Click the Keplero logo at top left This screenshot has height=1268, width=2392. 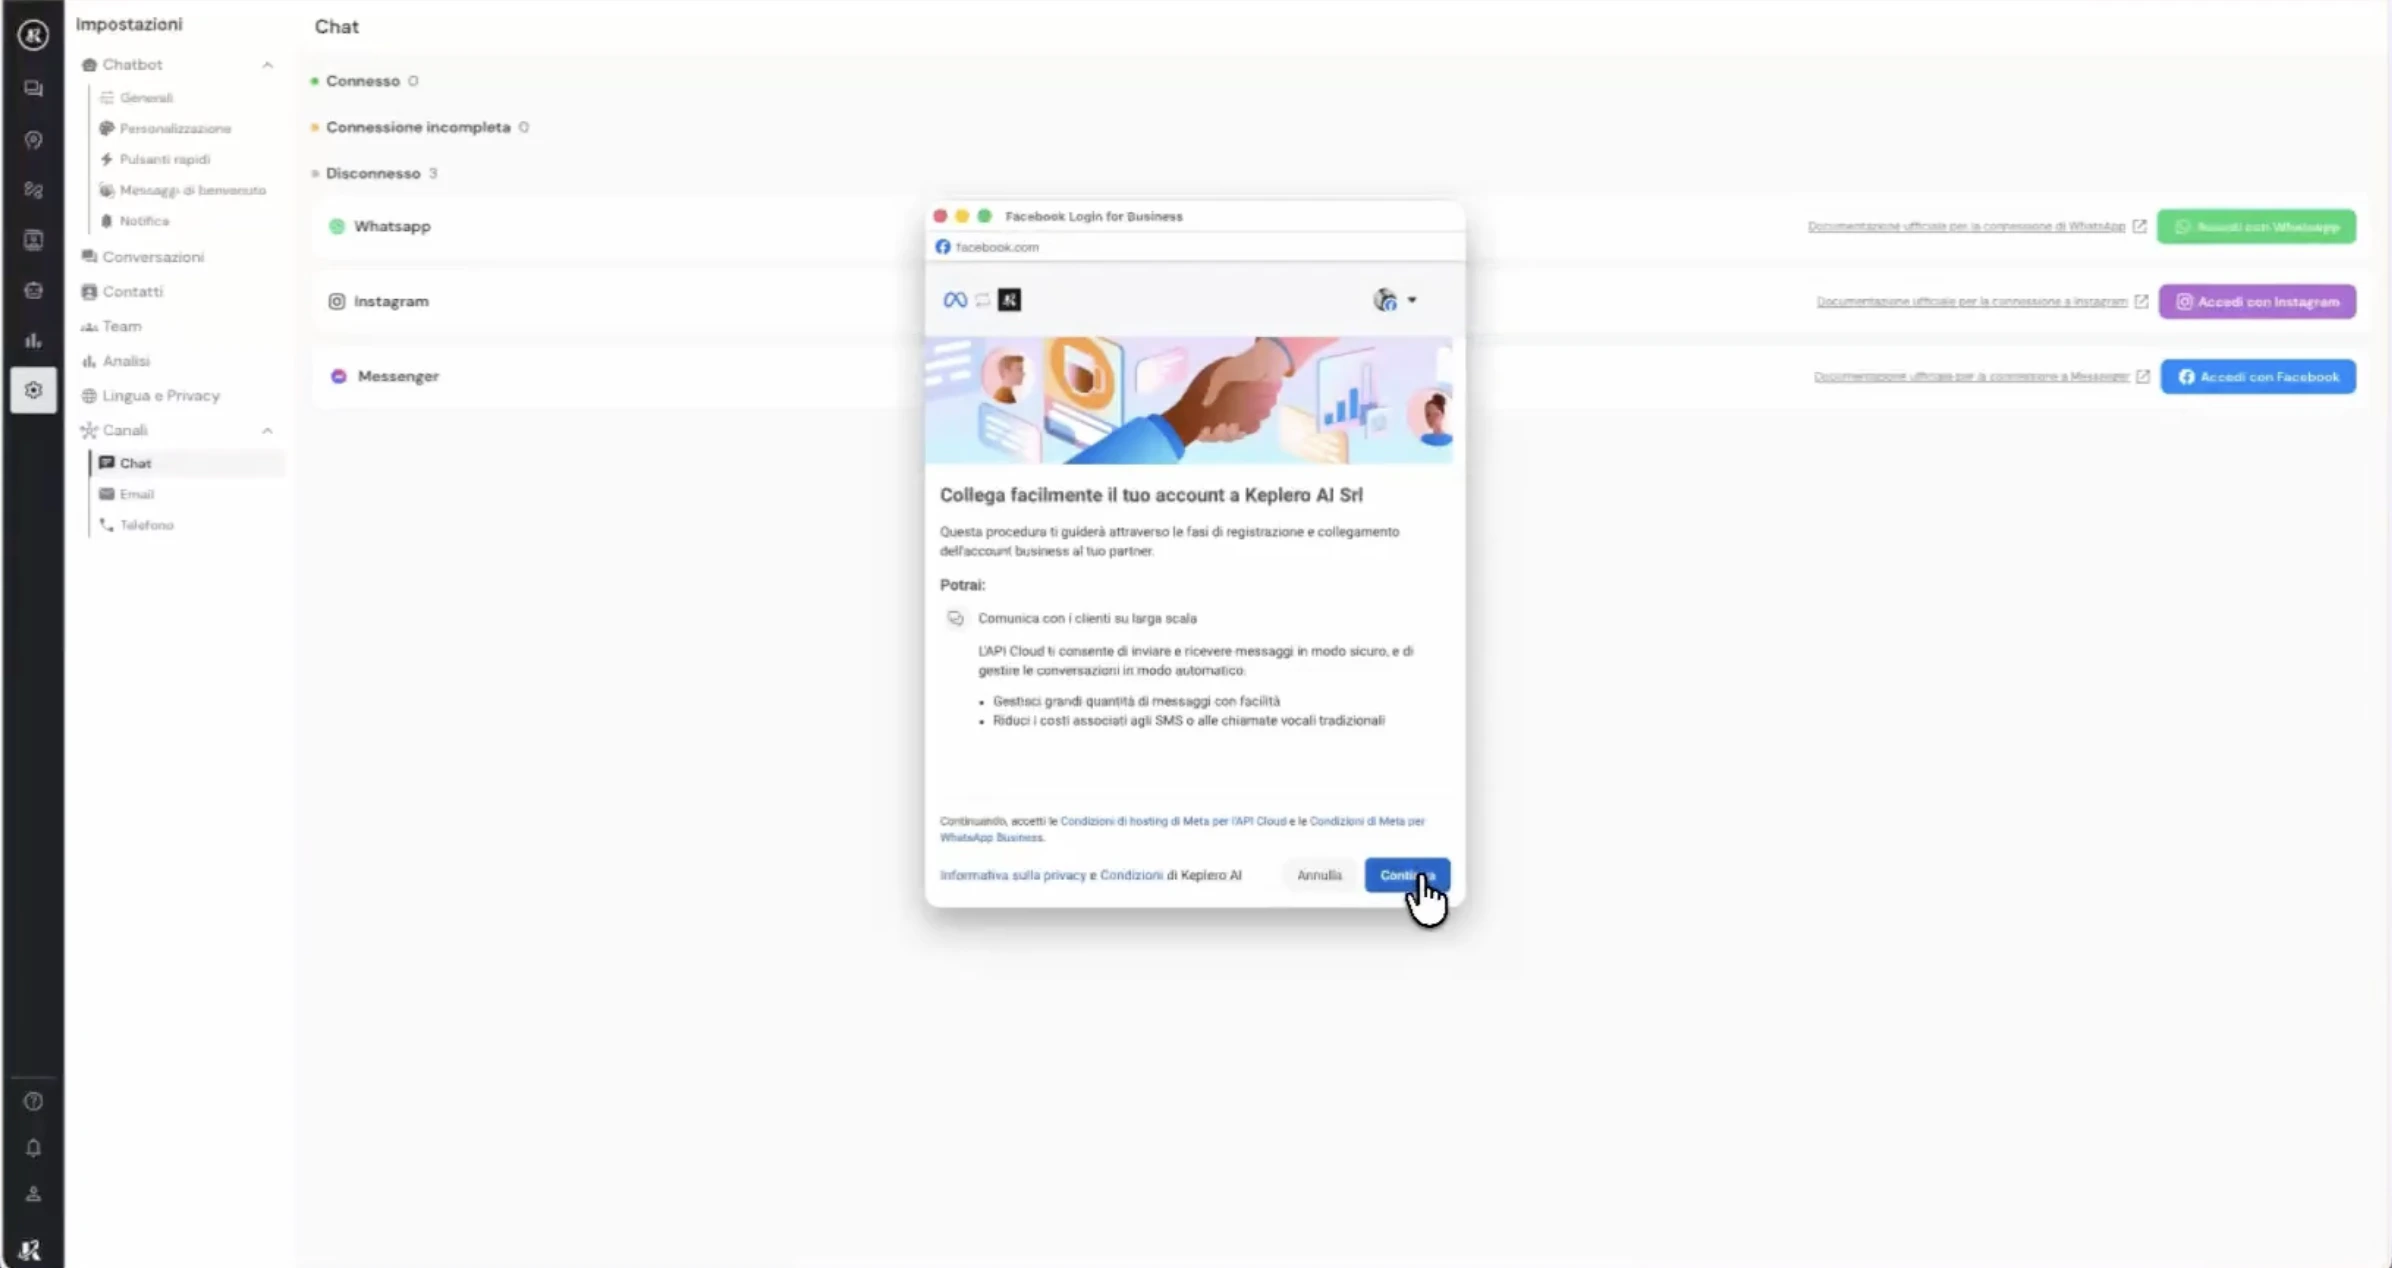(33, 35)
